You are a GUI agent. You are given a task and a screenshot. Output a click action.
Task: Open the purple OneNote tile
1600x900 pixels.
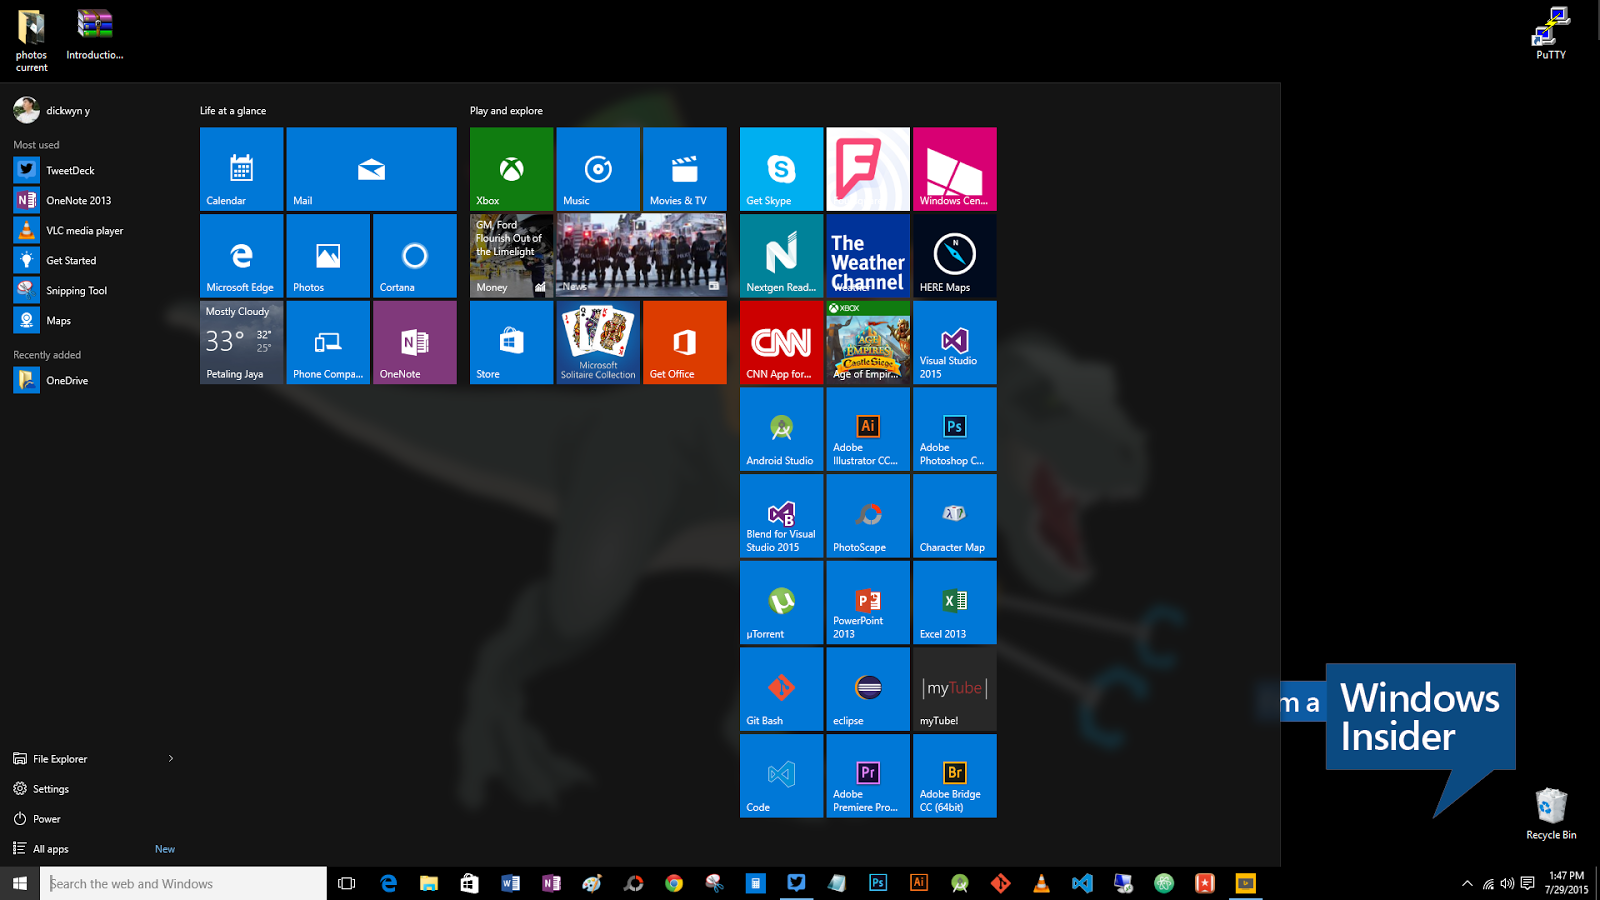pos(415,343)
